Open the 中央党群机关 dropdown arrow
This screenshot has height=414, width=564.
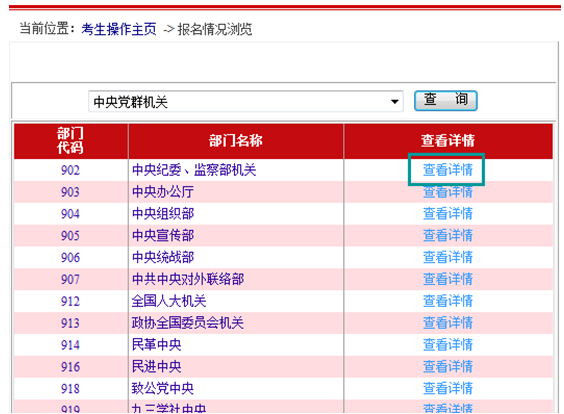[395, 102]
